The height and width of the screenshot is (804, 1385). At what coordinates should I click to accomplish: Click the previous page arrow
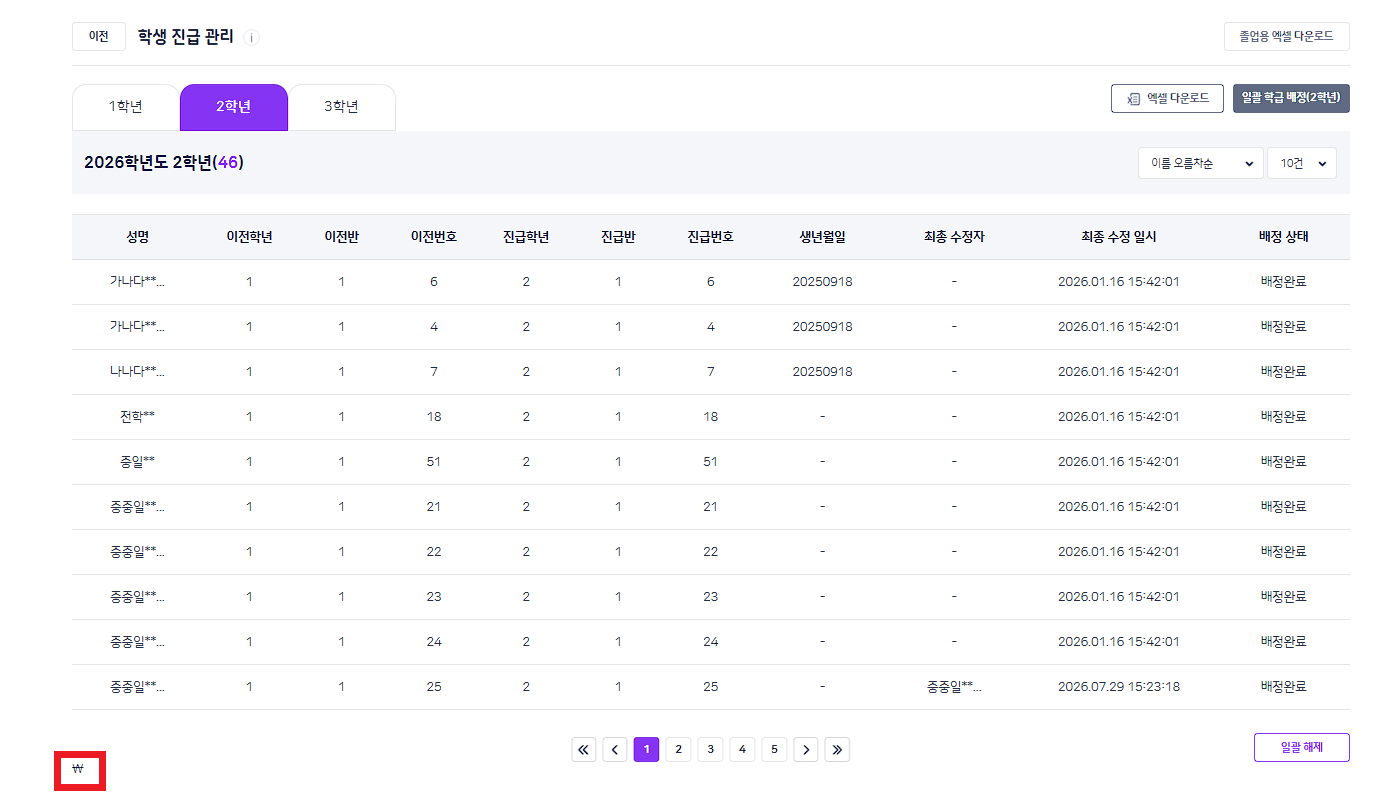pos(615,749)
